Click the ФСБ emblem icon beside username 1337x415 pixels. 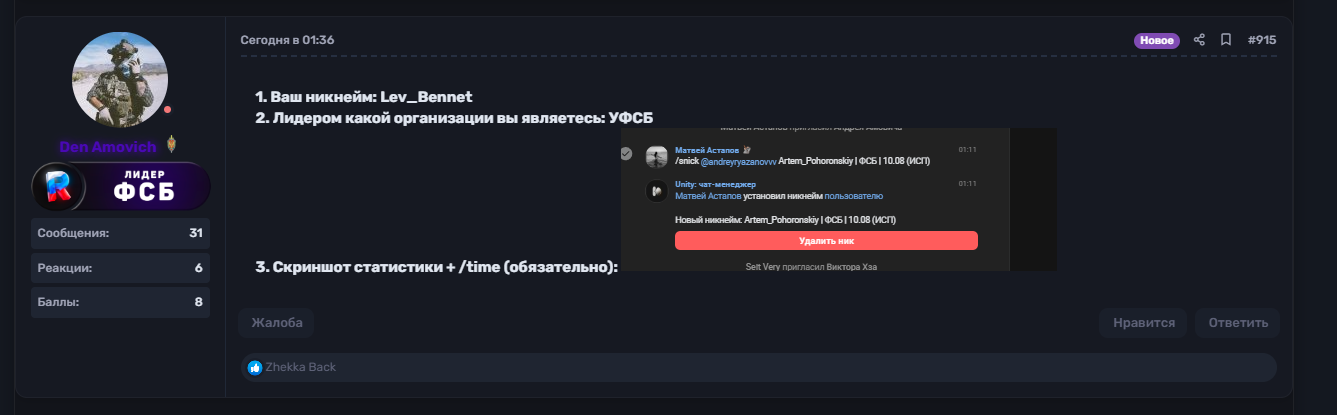click(171, 146)
